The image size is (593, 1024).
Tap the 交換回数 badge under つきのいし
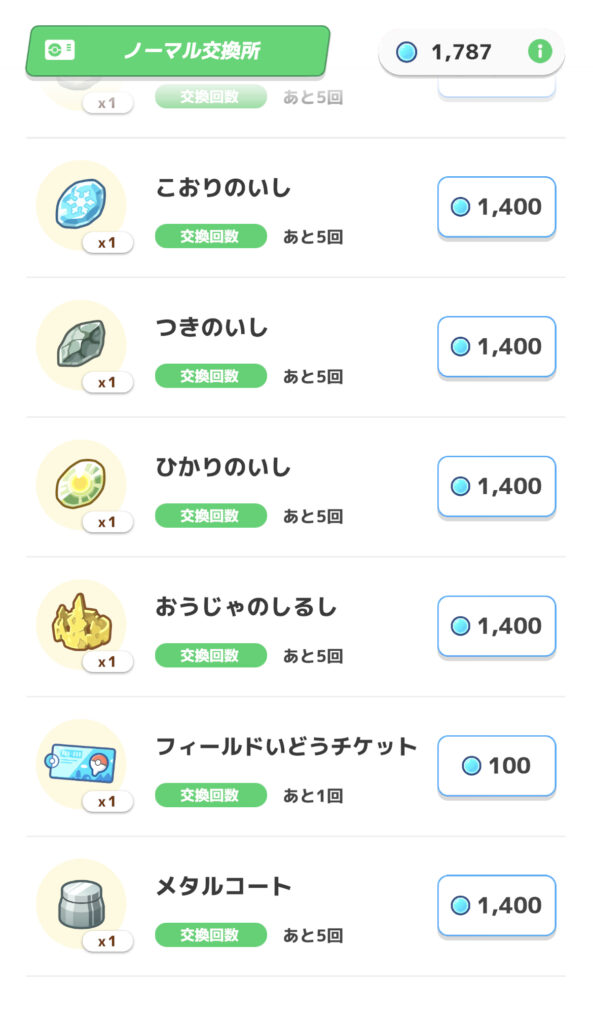pos(211,376)
